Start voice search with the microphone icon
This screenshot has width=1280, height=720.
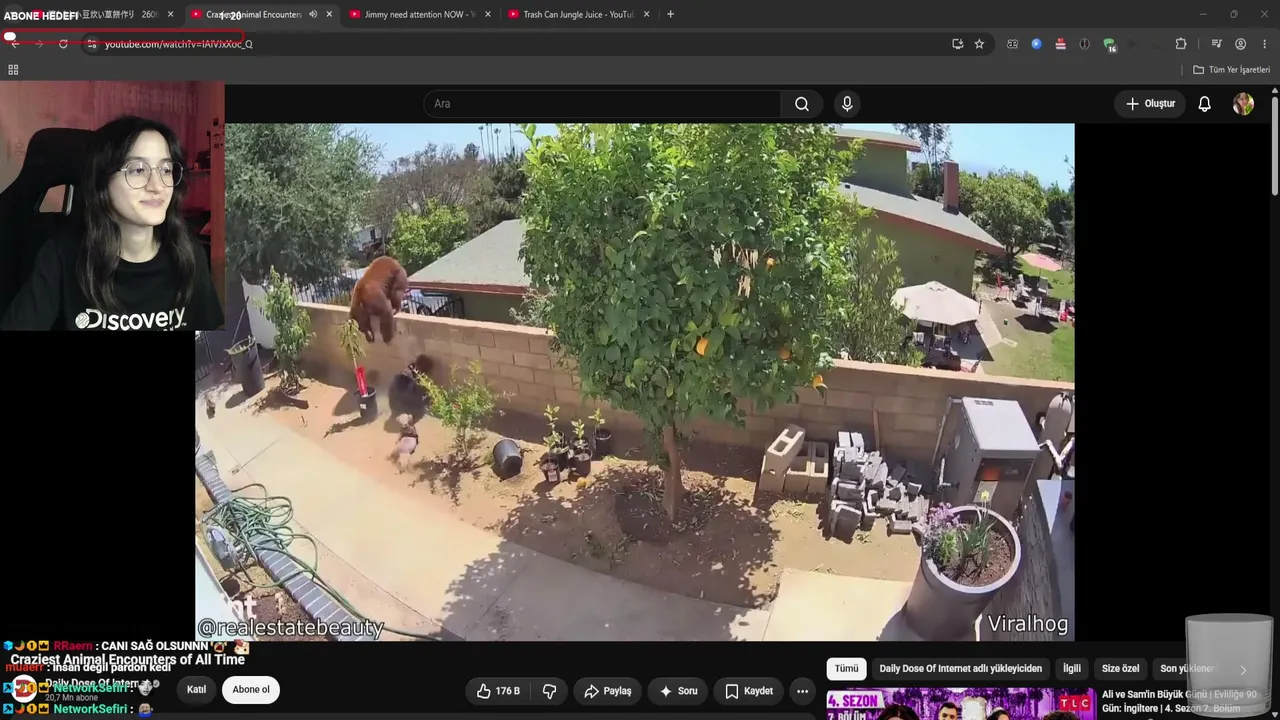tap(847, 104)
